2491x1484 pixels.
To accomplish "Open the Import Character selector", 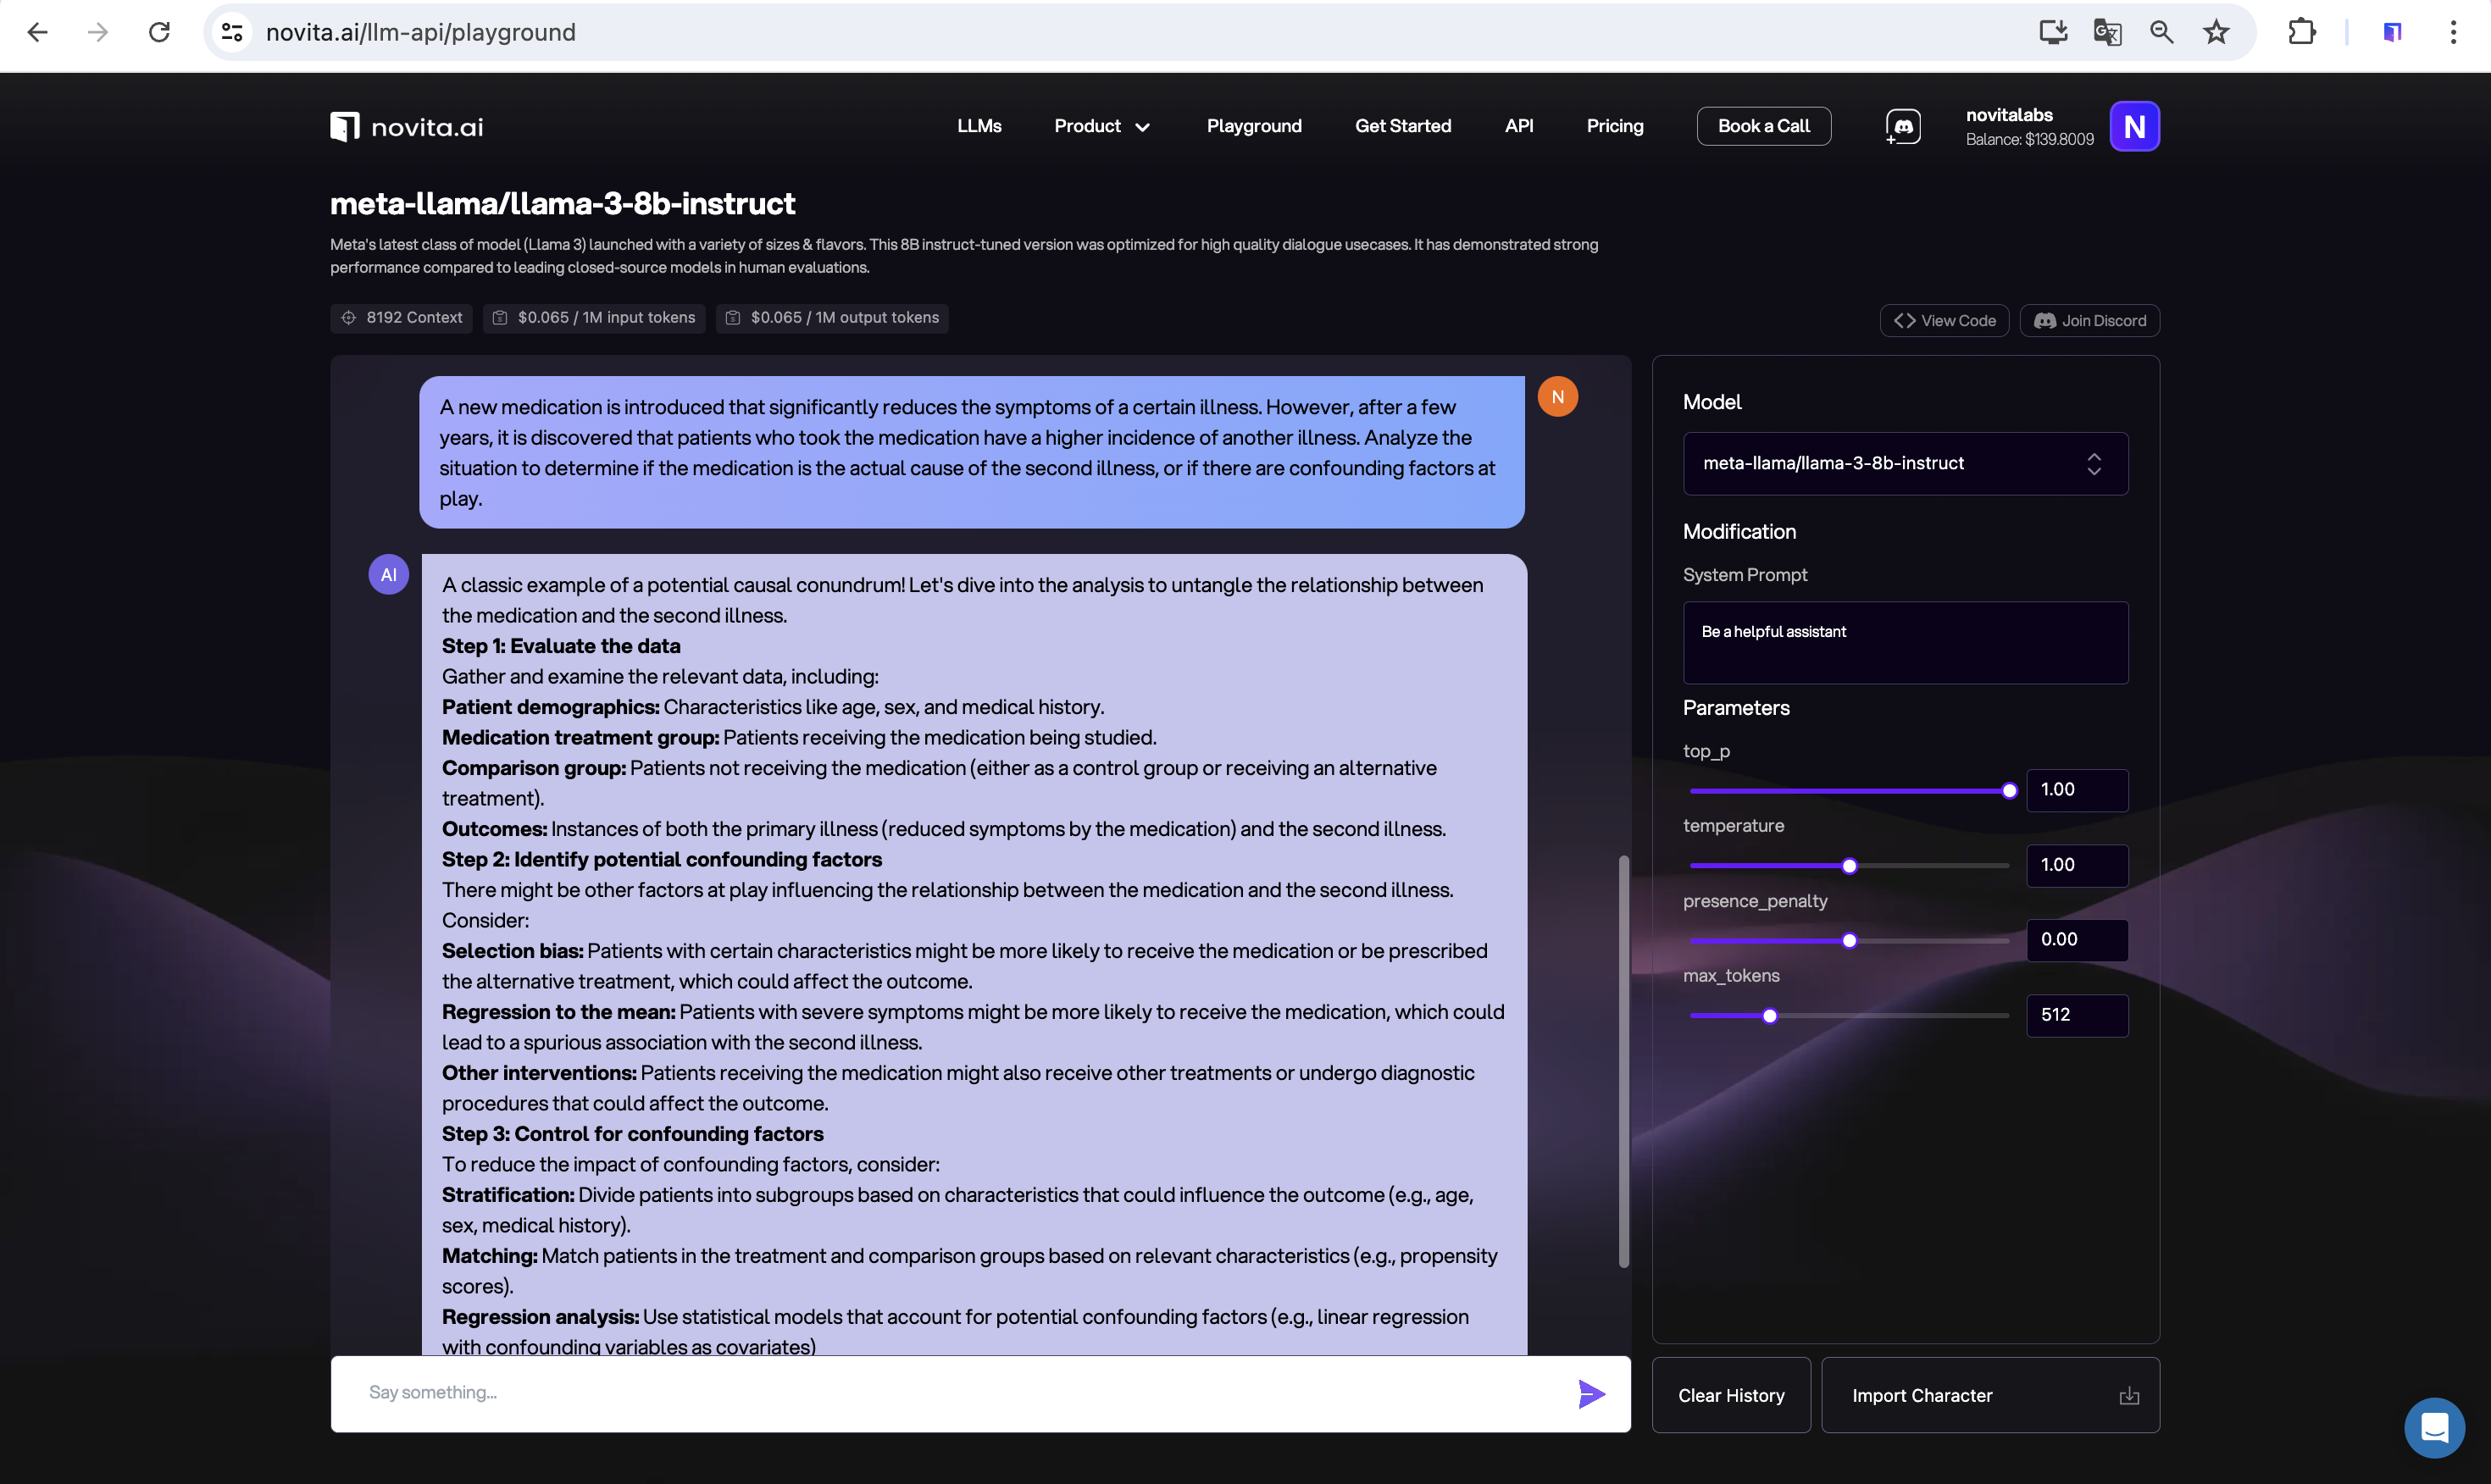I will 1989,1395.
